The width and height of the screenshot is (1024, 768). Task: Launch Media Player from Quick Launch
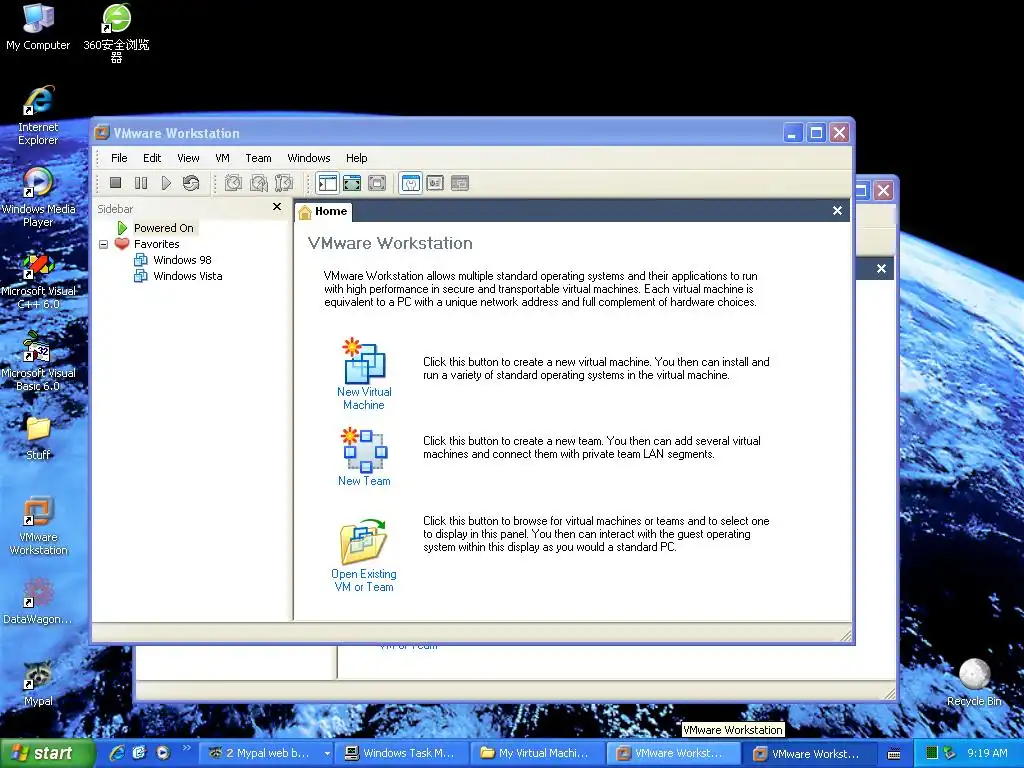[x=163, y=753]
